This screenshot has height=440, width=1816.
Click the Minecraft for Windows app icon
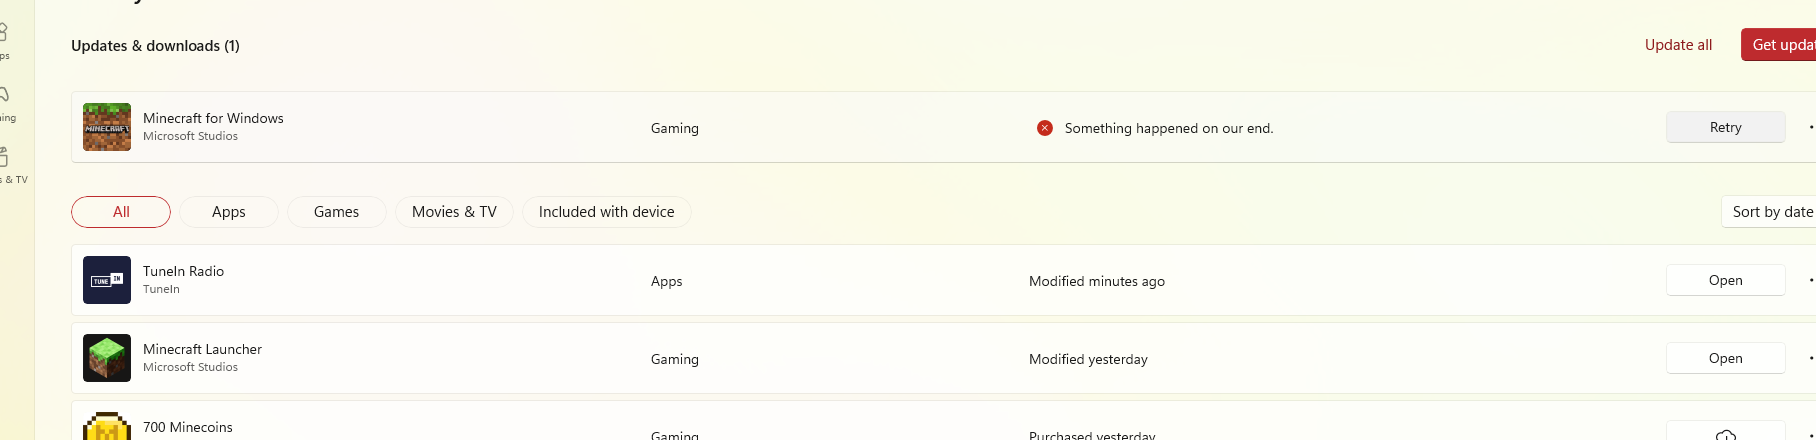107,127
